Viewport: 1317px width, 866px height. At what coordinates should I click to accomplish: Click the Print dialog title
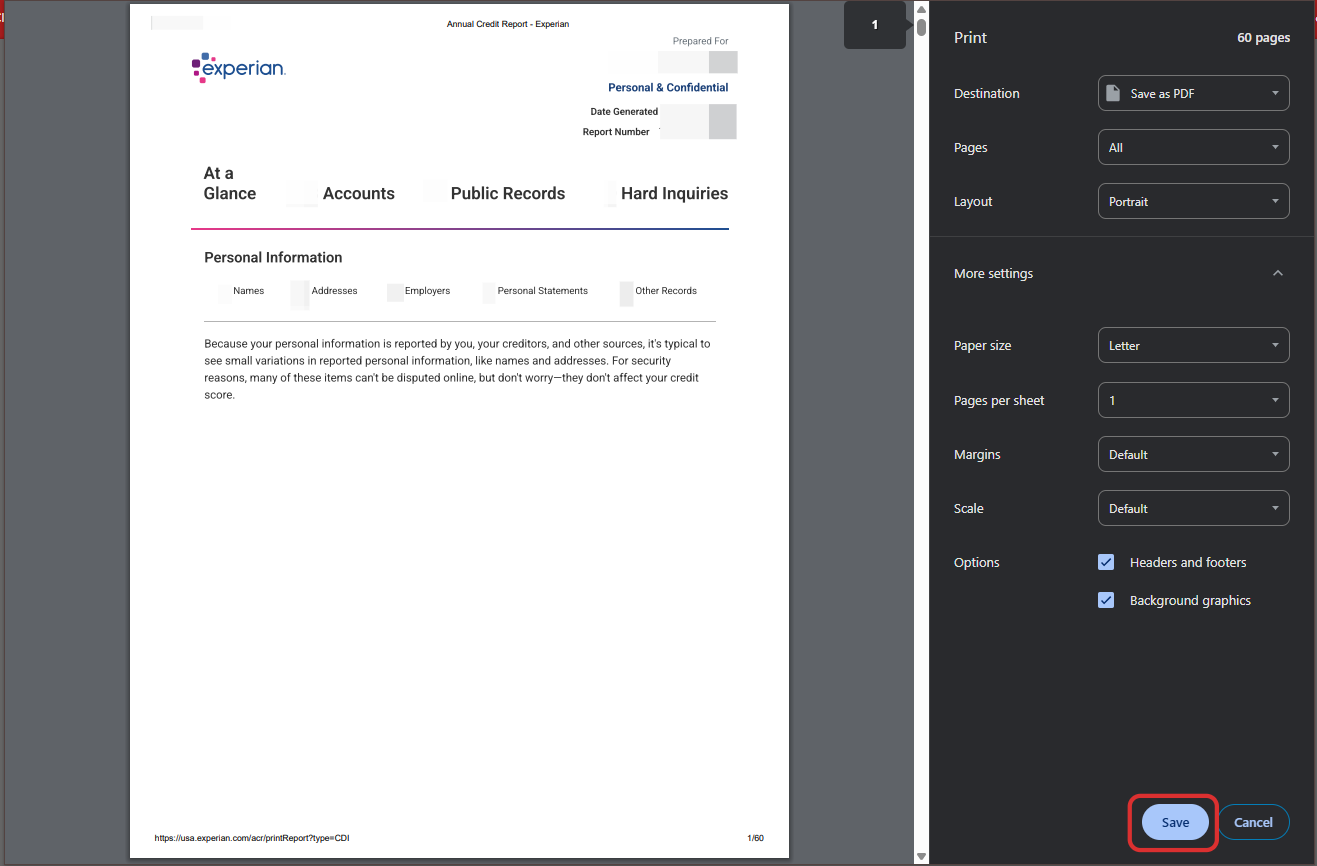pyautogui.click(x=970, y=38)
